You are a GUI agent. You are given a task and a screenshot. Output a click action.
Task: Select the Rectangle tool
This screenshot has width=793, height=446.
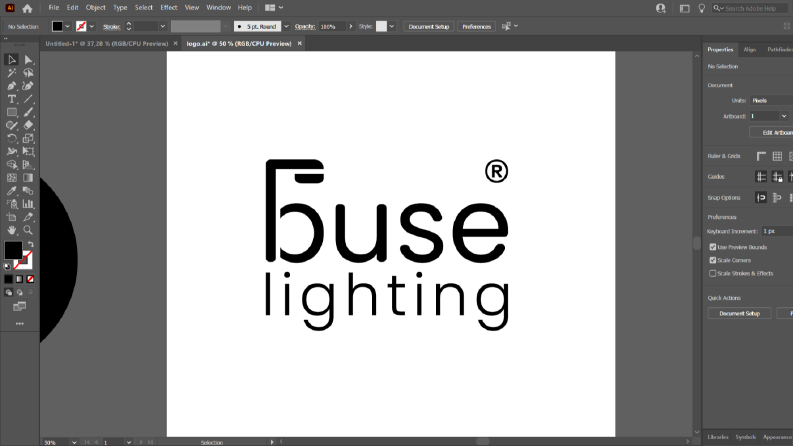[12, 112]
